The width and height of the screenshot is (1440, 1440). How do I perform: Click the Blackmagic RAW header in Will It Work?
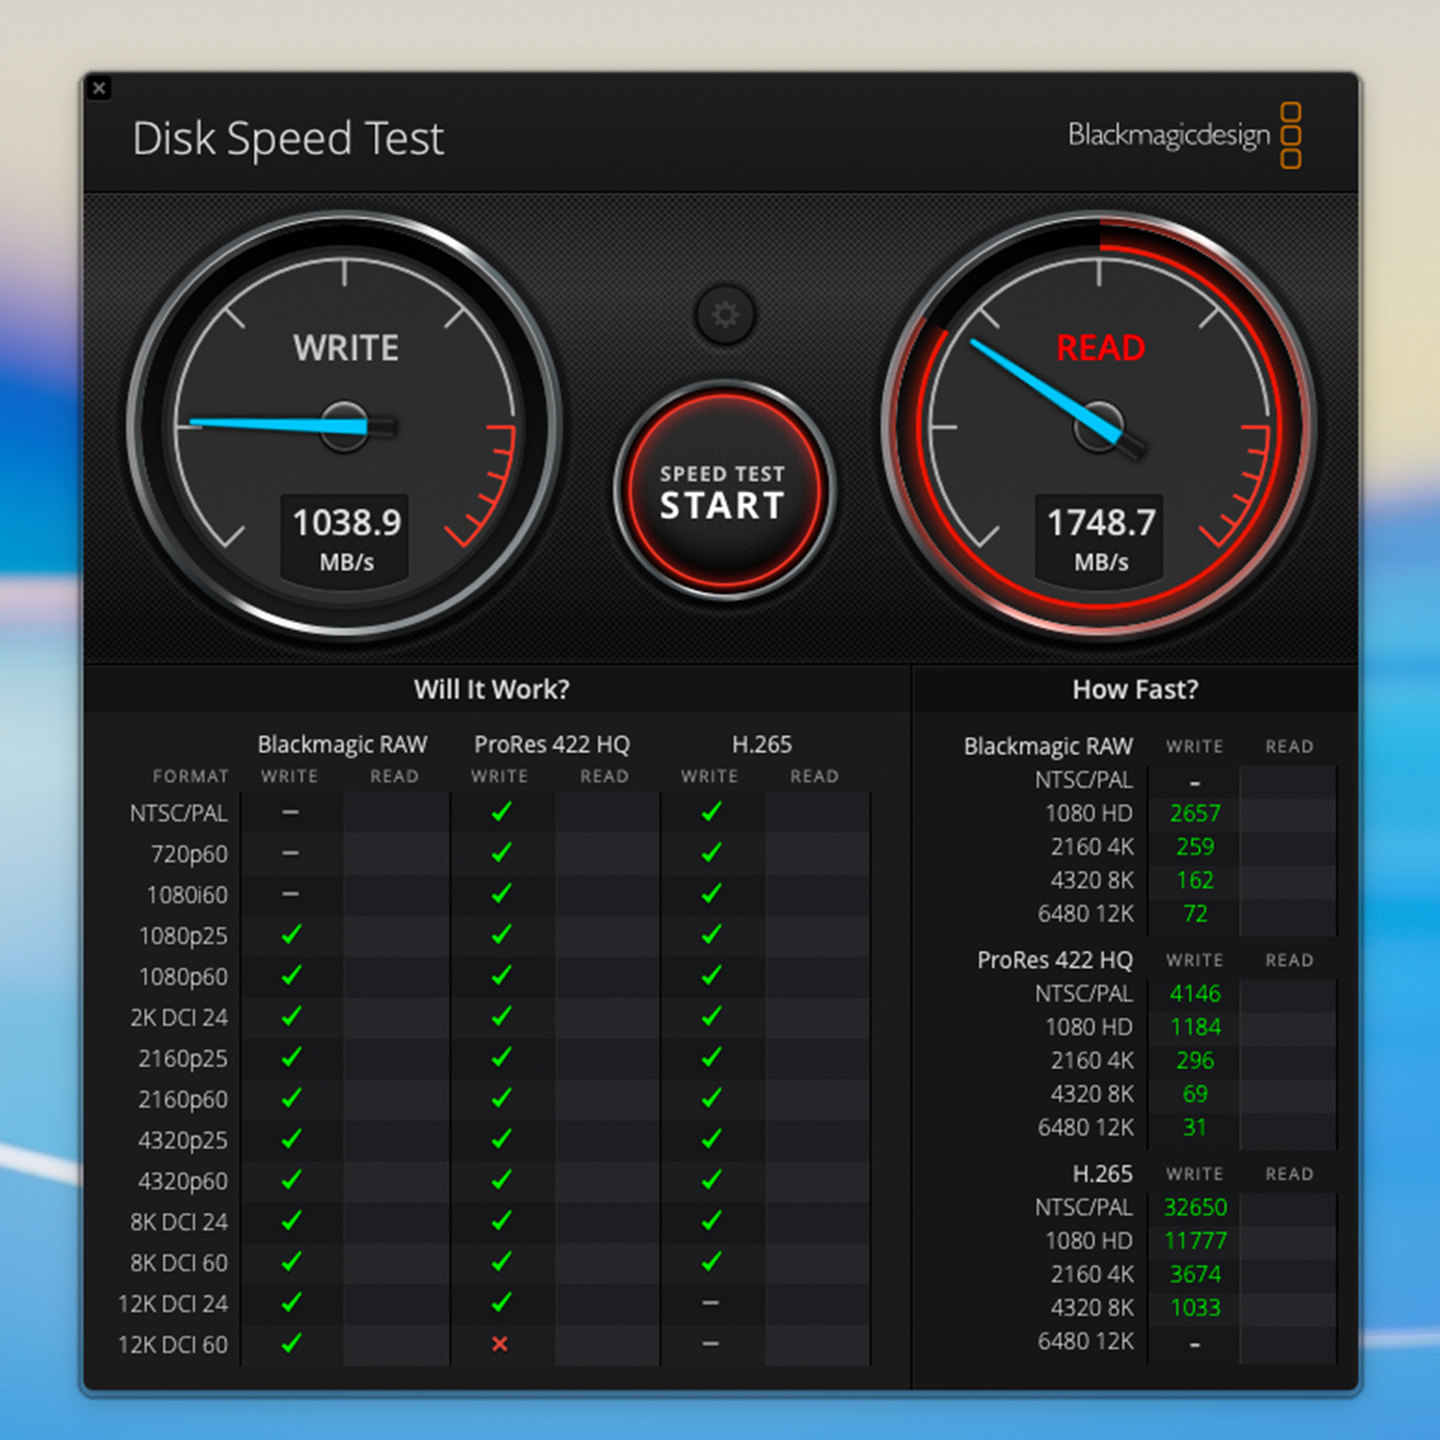coord(342,745)
